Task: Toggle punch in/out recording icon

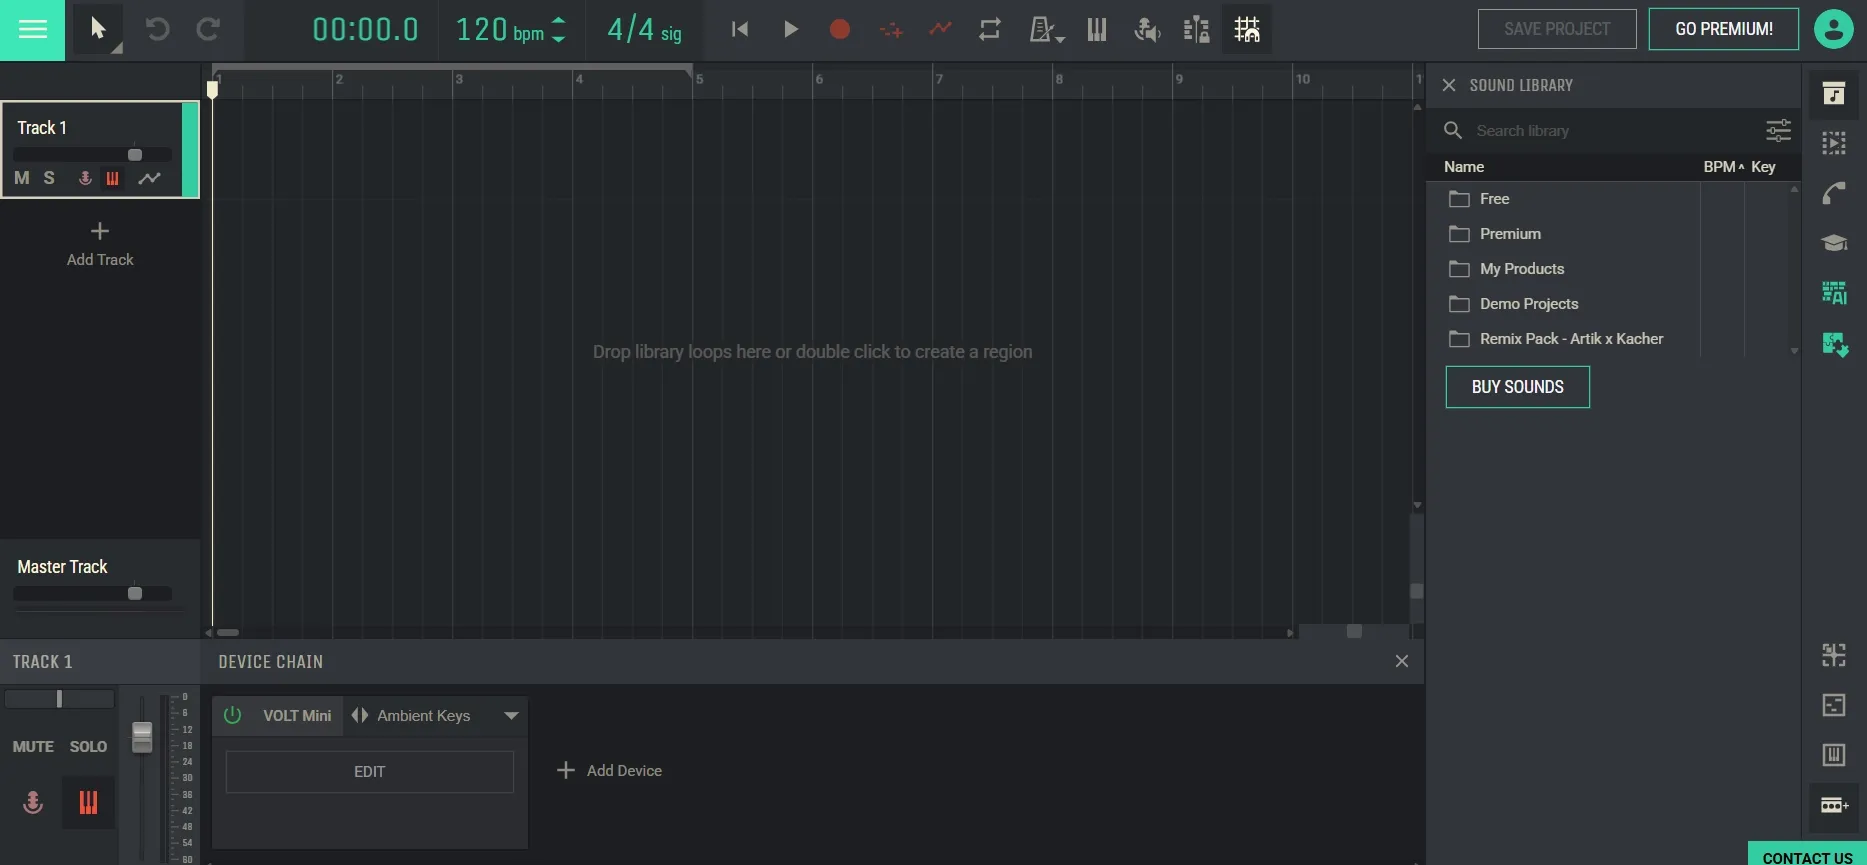Action: (x=890, y=30)
